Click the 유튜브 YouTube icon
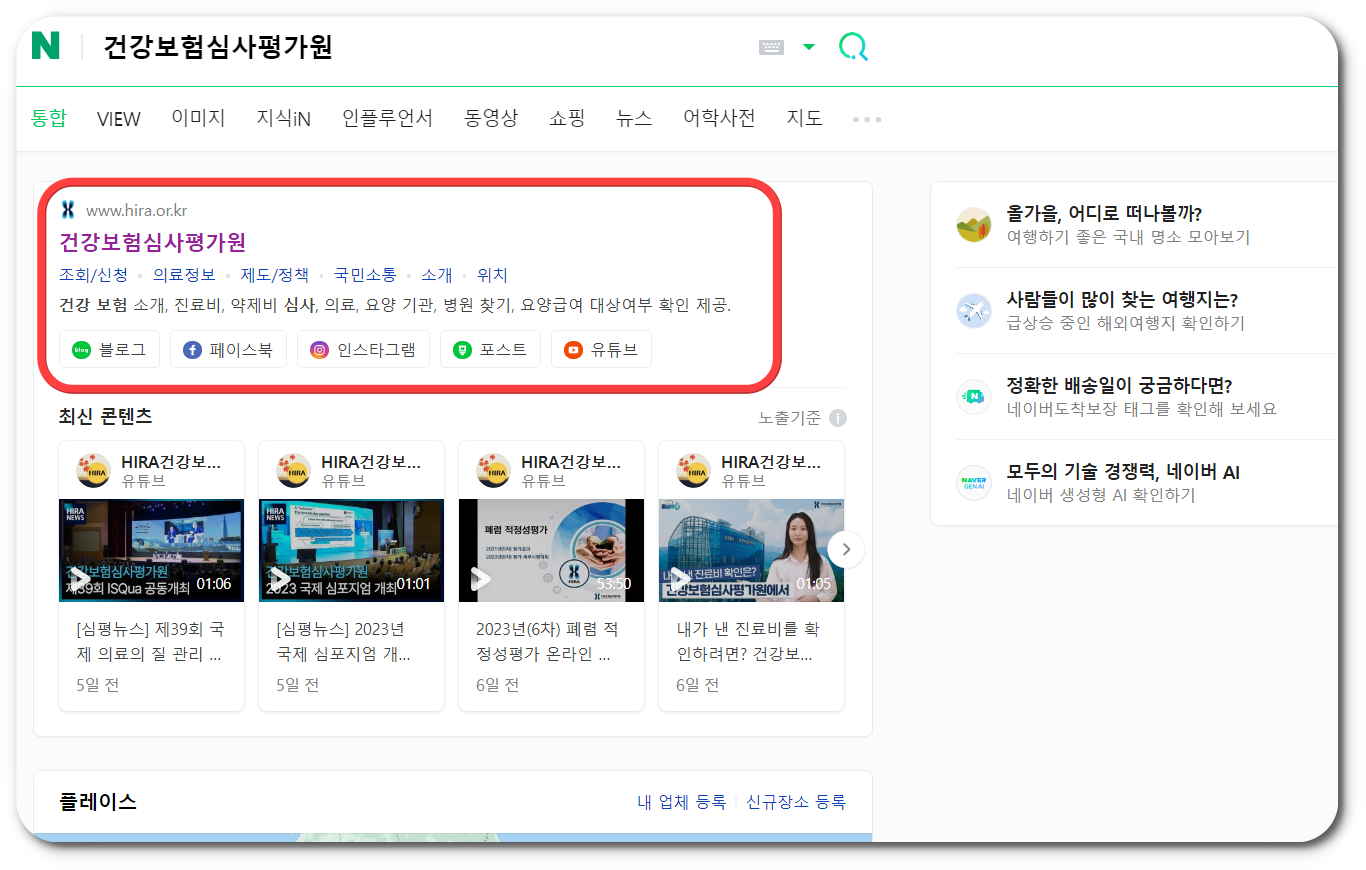 (572, 349)
